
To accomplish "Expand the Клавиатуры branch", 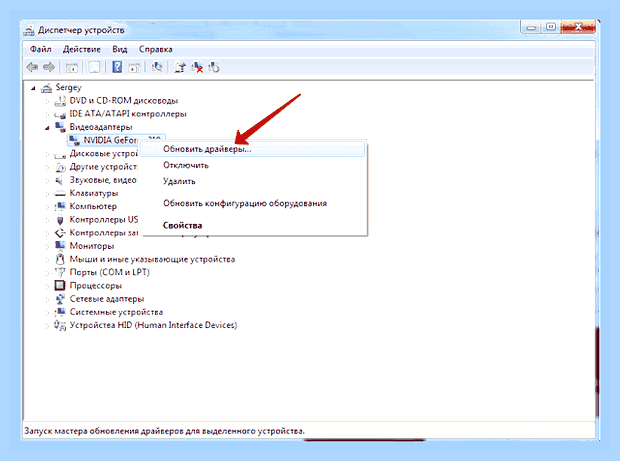I will [x=47, y=193].
